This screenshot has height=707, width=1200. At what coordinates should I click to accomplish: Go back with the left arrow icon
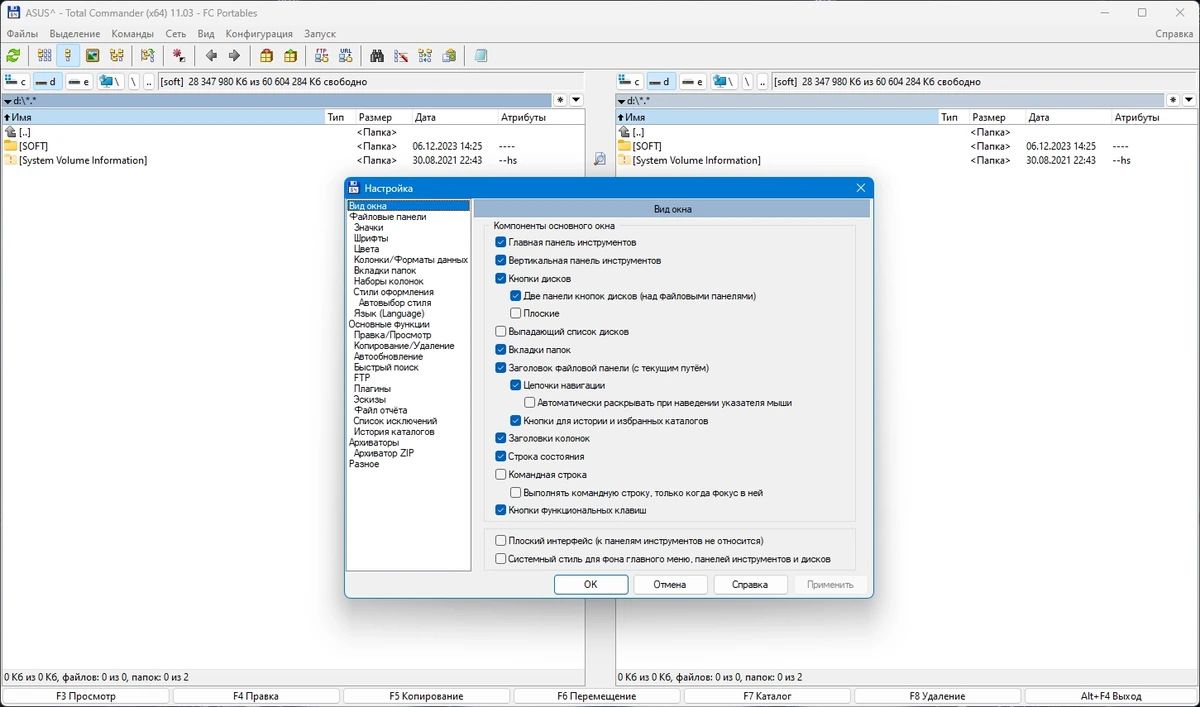[x=211, y=56]
